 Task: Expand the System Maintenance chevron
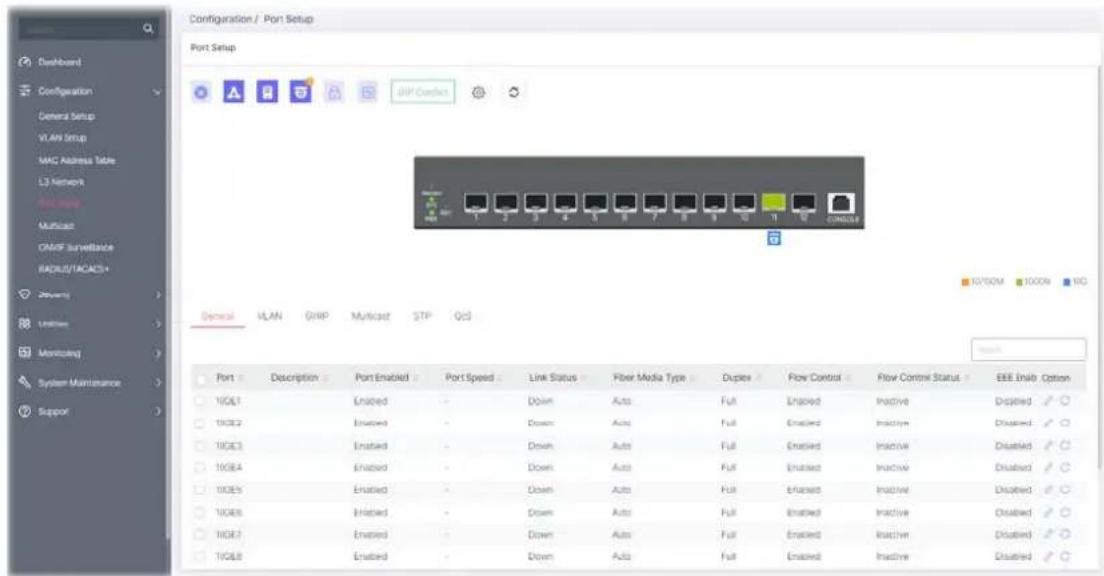[158, 382]
